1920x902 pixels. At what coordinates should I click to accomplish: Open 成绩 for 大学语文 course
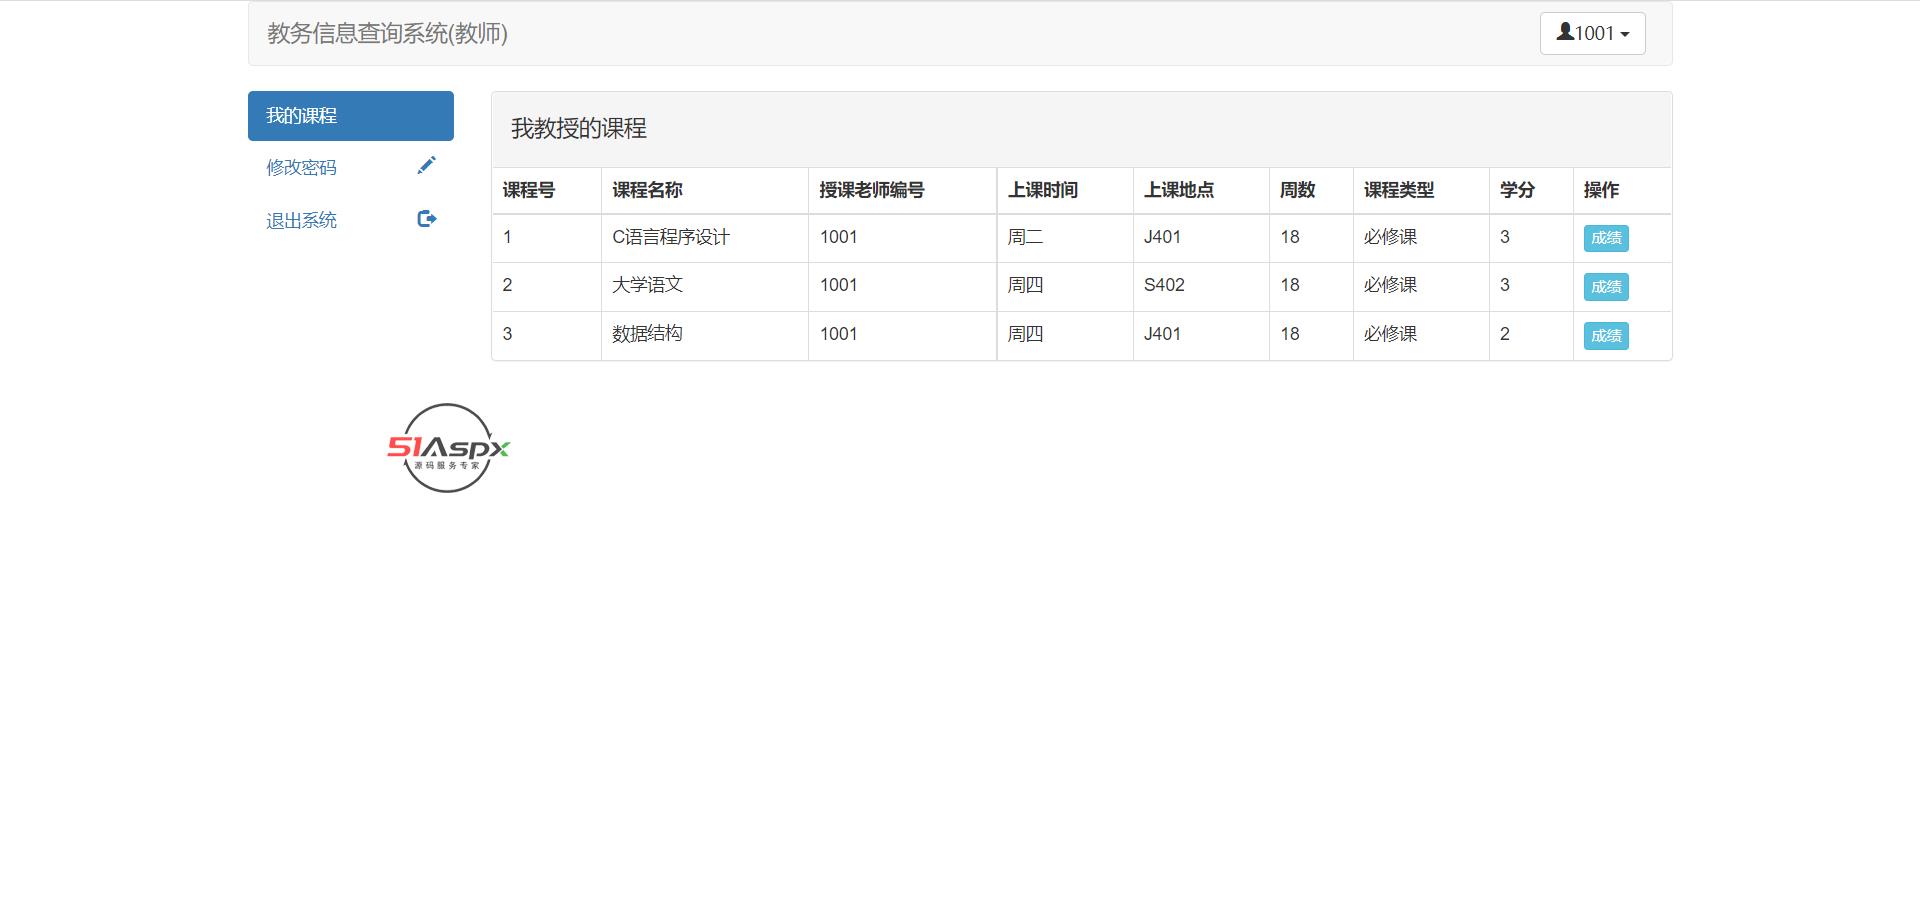(1606, 287)
